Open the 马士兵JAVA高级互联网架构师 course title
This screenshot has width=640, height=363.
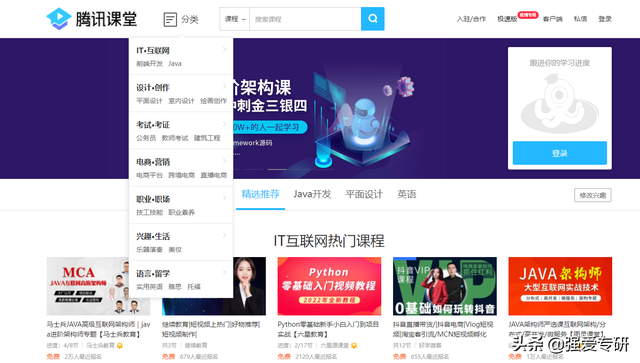pyautogui.click(x=98, y=329)
